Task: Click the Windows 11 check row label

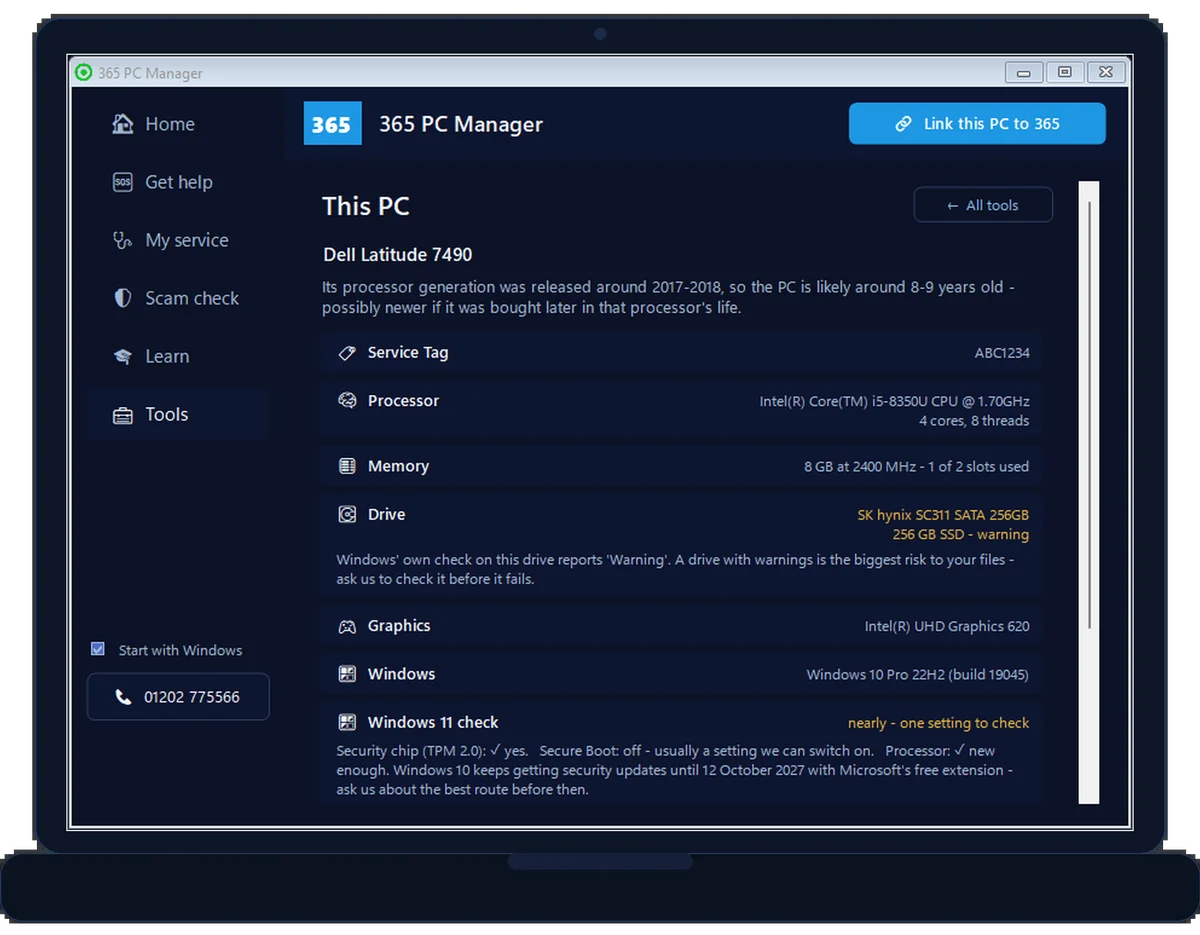Action: coord(433,722)
